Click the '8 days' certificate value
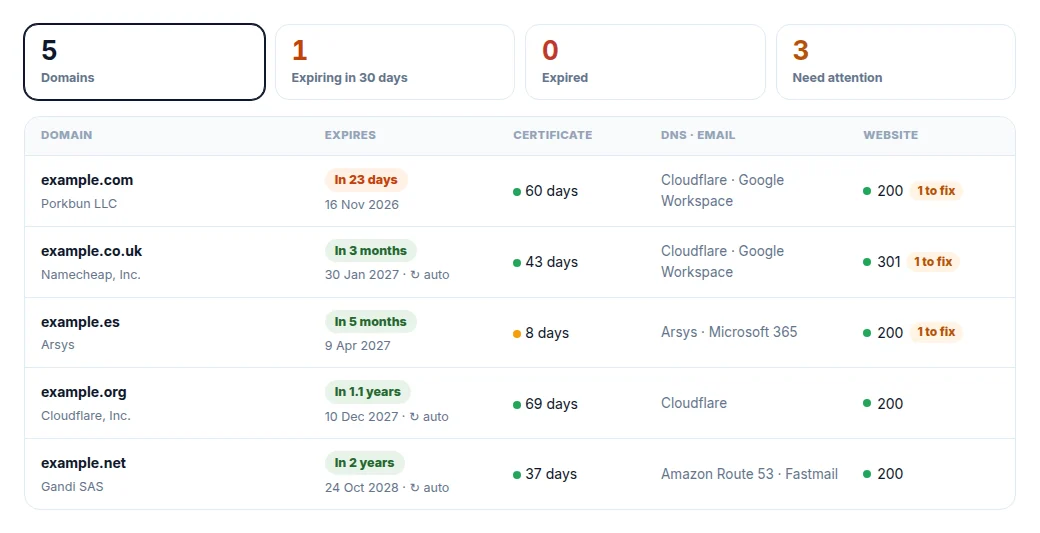 coord(547,333)
